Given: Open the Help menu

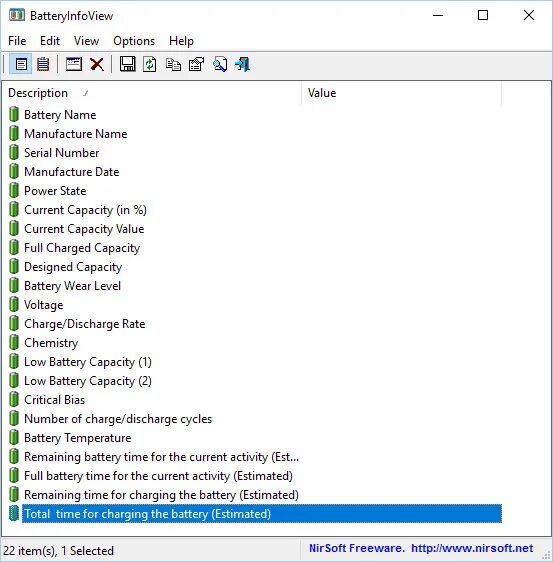Looking at the screenshot, I should pyautogui.click(x=181, y=41).
